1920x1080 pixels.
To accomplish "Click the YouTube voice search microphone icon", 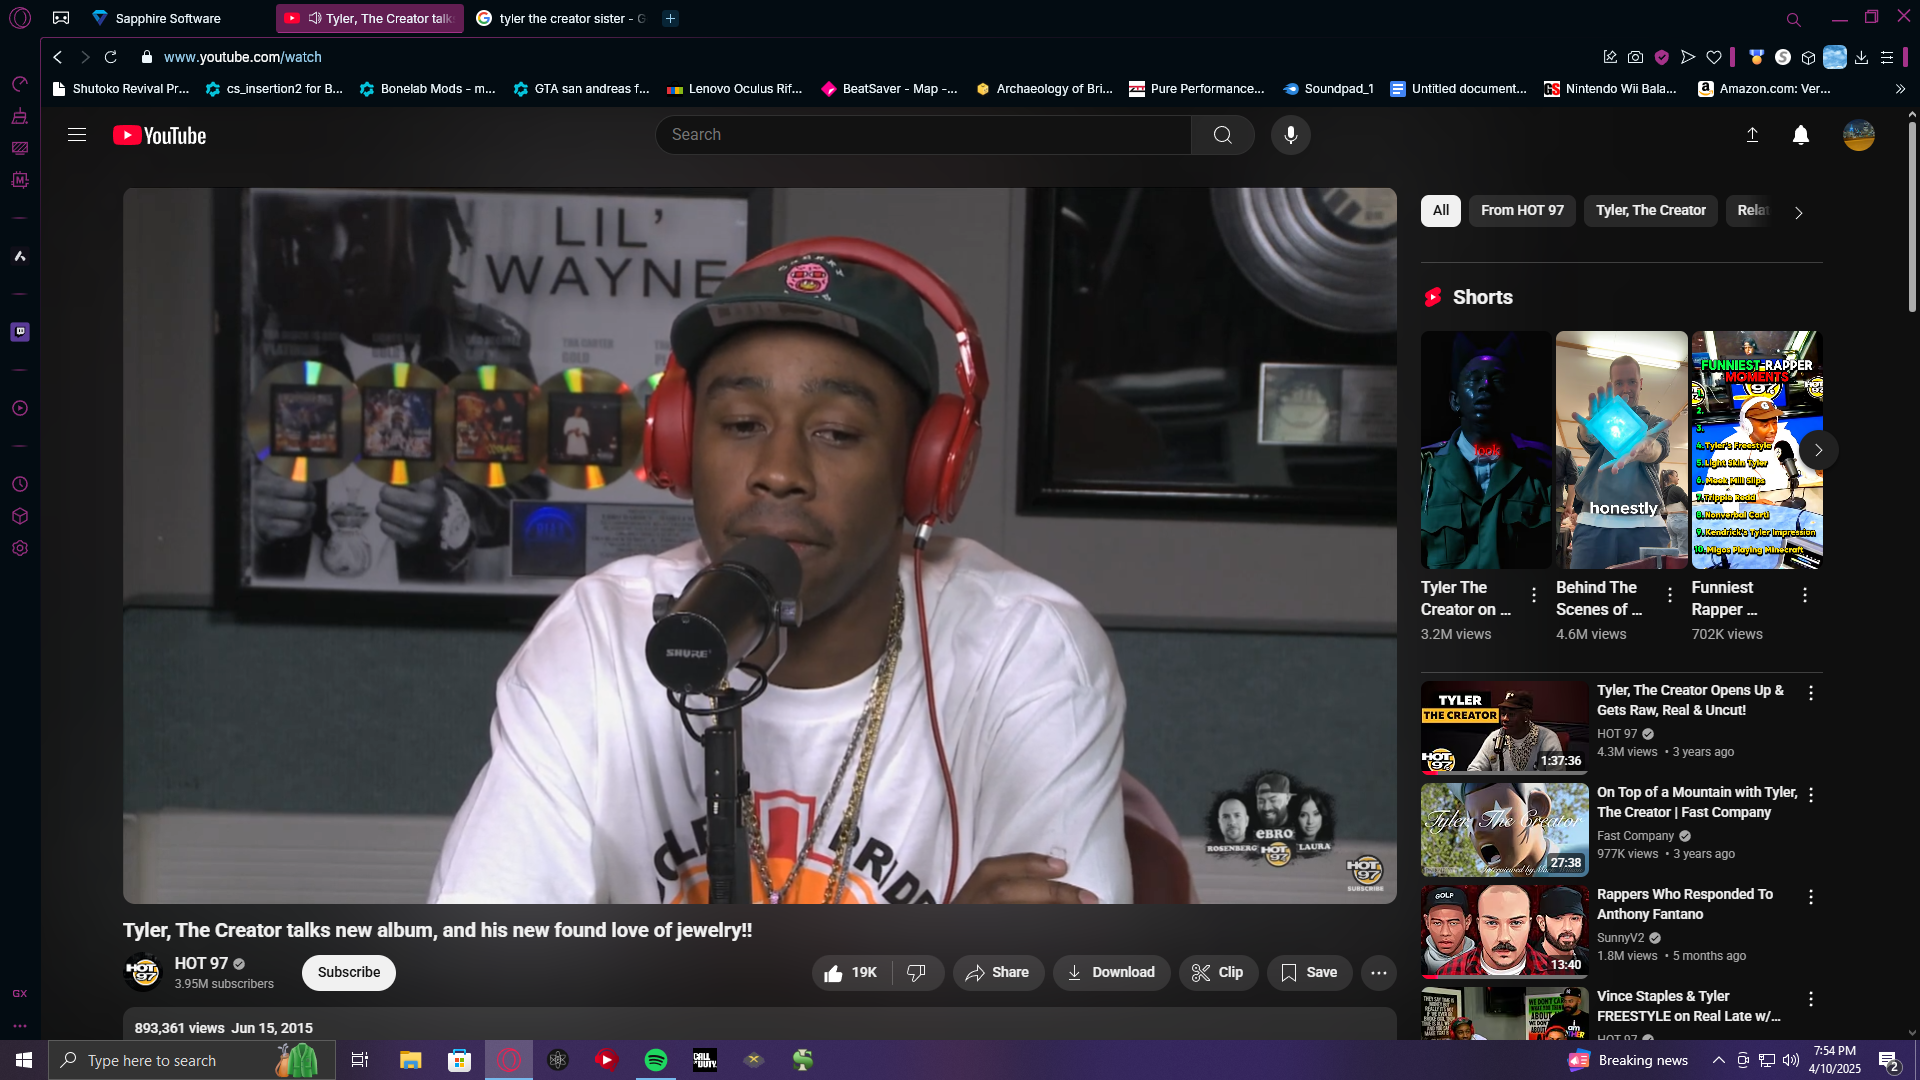I will (1290, 135).
